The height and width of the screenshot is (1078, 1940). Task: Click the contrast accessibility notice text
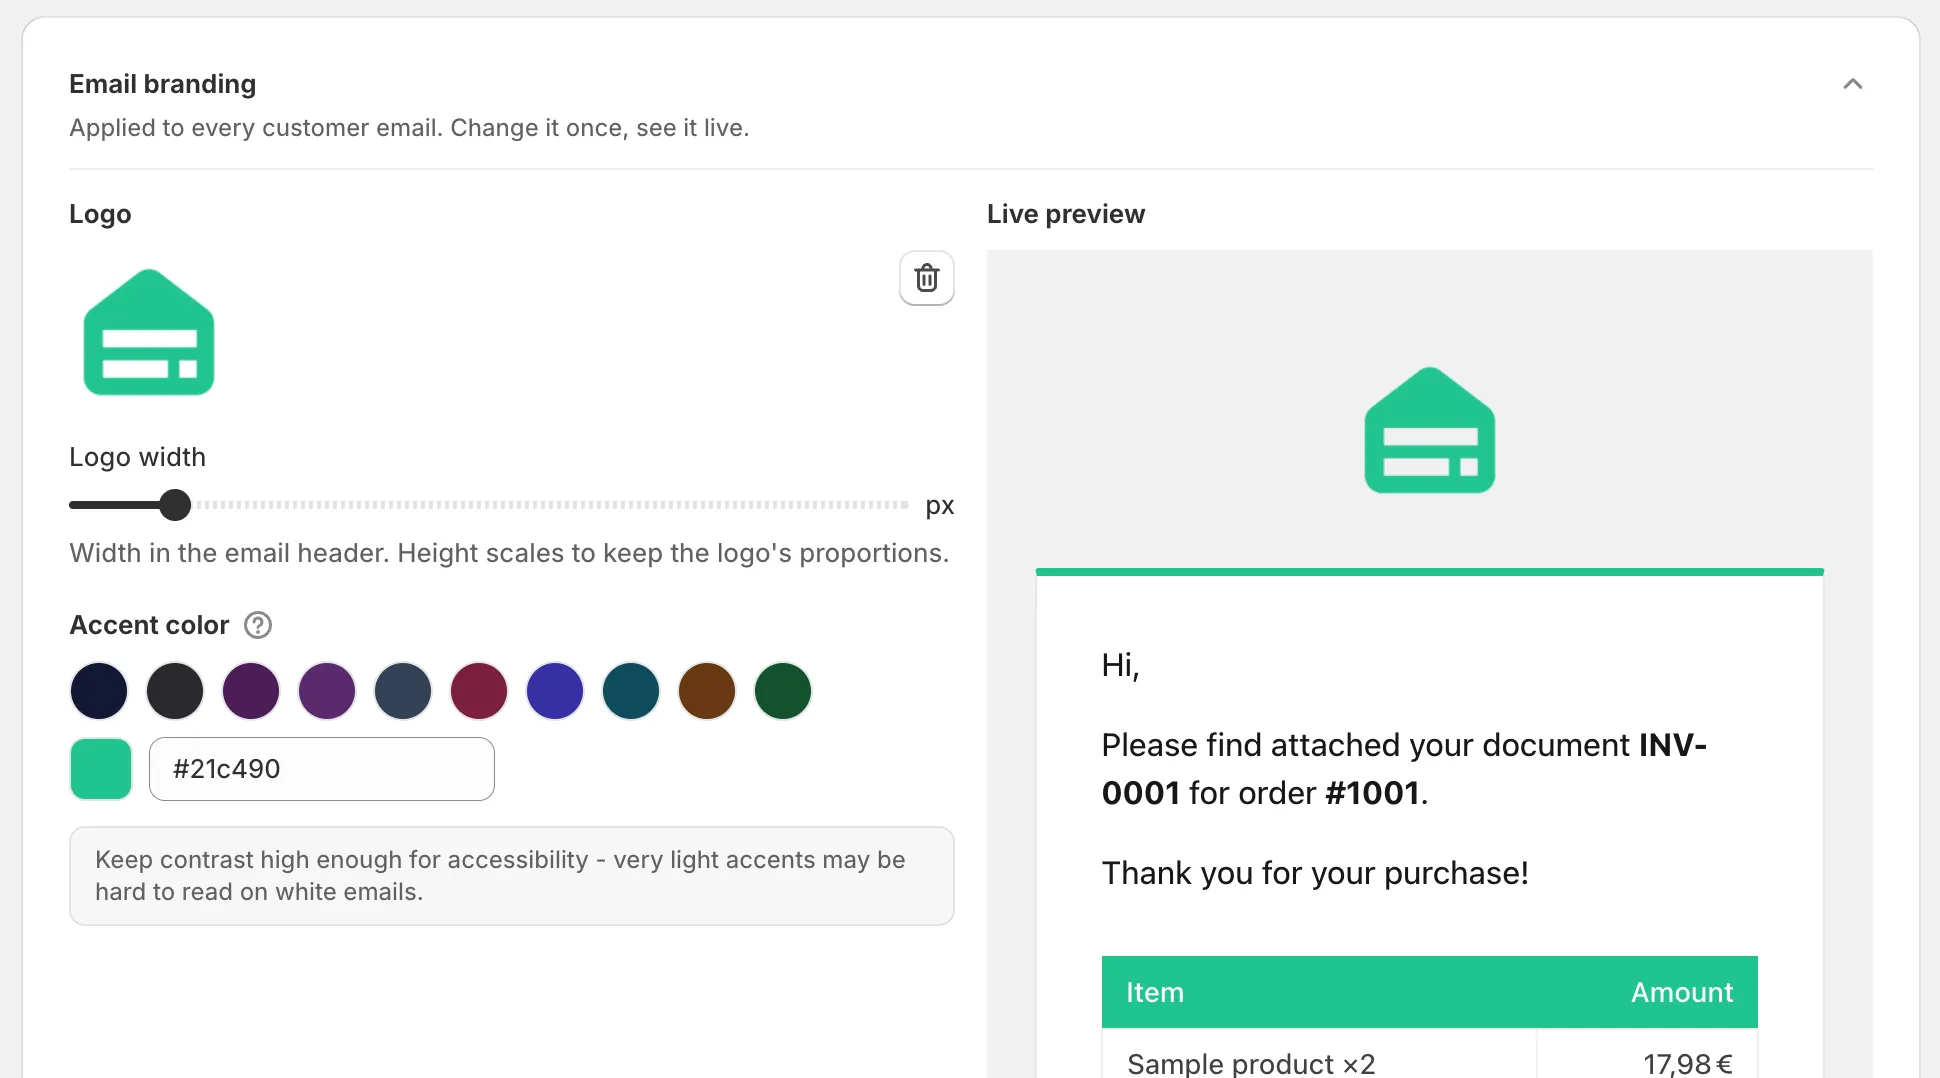[x=500, y=876]
